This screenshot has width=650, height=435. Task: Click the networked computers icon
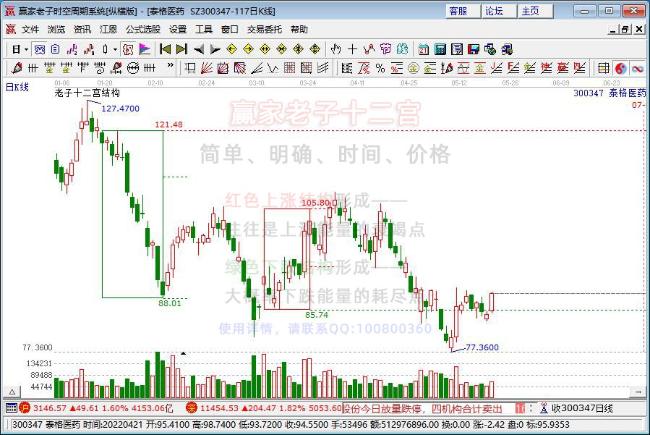point(490,49)
